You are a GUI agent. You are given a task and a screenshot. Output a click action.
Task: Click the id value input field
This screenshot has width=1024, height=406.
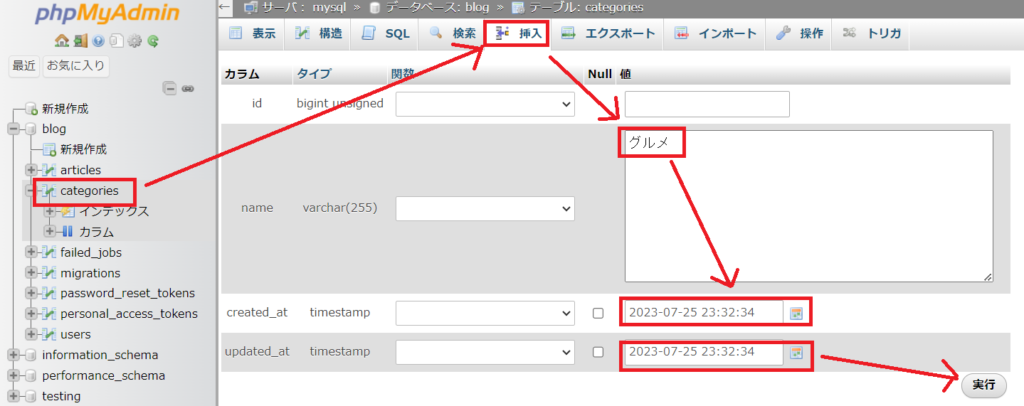pos(707,104)
